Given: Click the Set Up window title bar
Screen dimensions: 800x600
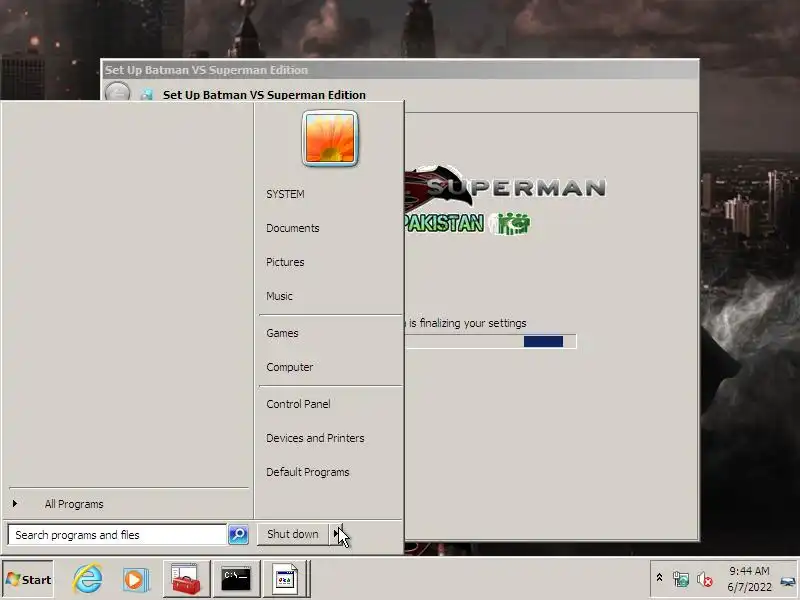Looking at the screenshot, I should (400, 70).
